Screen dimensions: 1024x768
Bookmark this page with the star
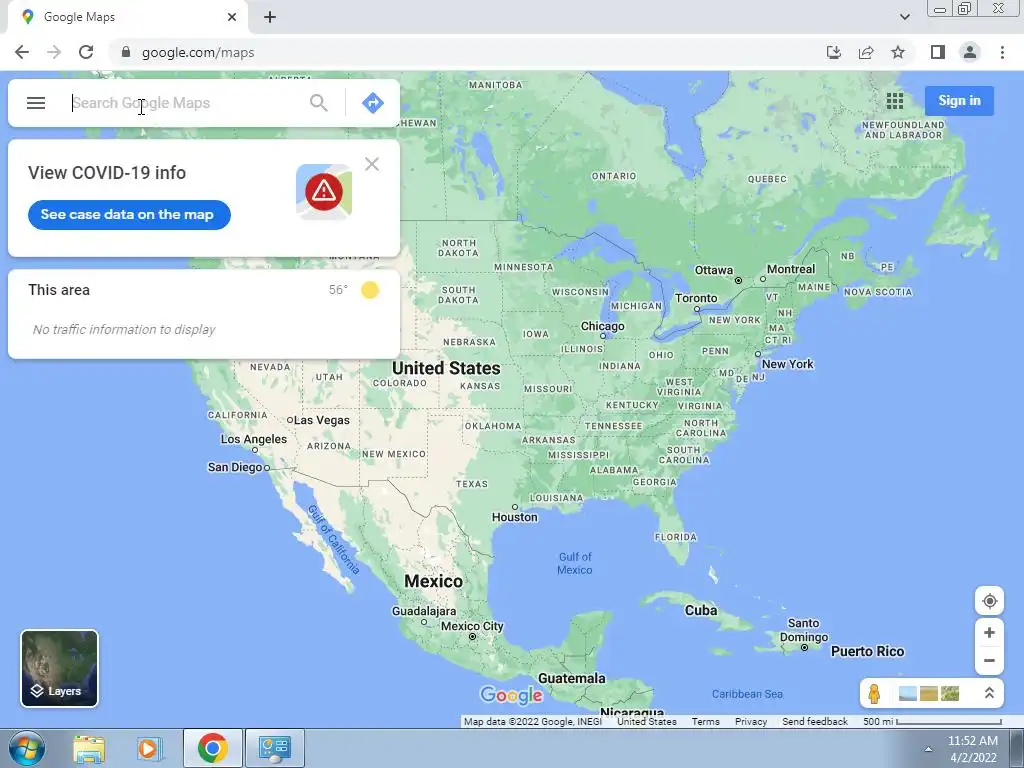tap(898, 52)
